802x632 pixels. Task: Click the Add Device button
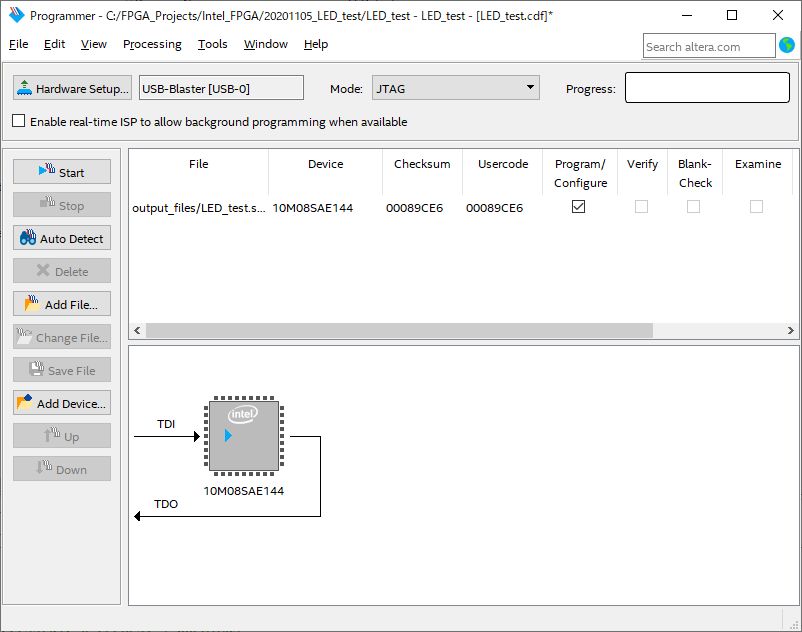pyautogui.click(x=61, y=404)
